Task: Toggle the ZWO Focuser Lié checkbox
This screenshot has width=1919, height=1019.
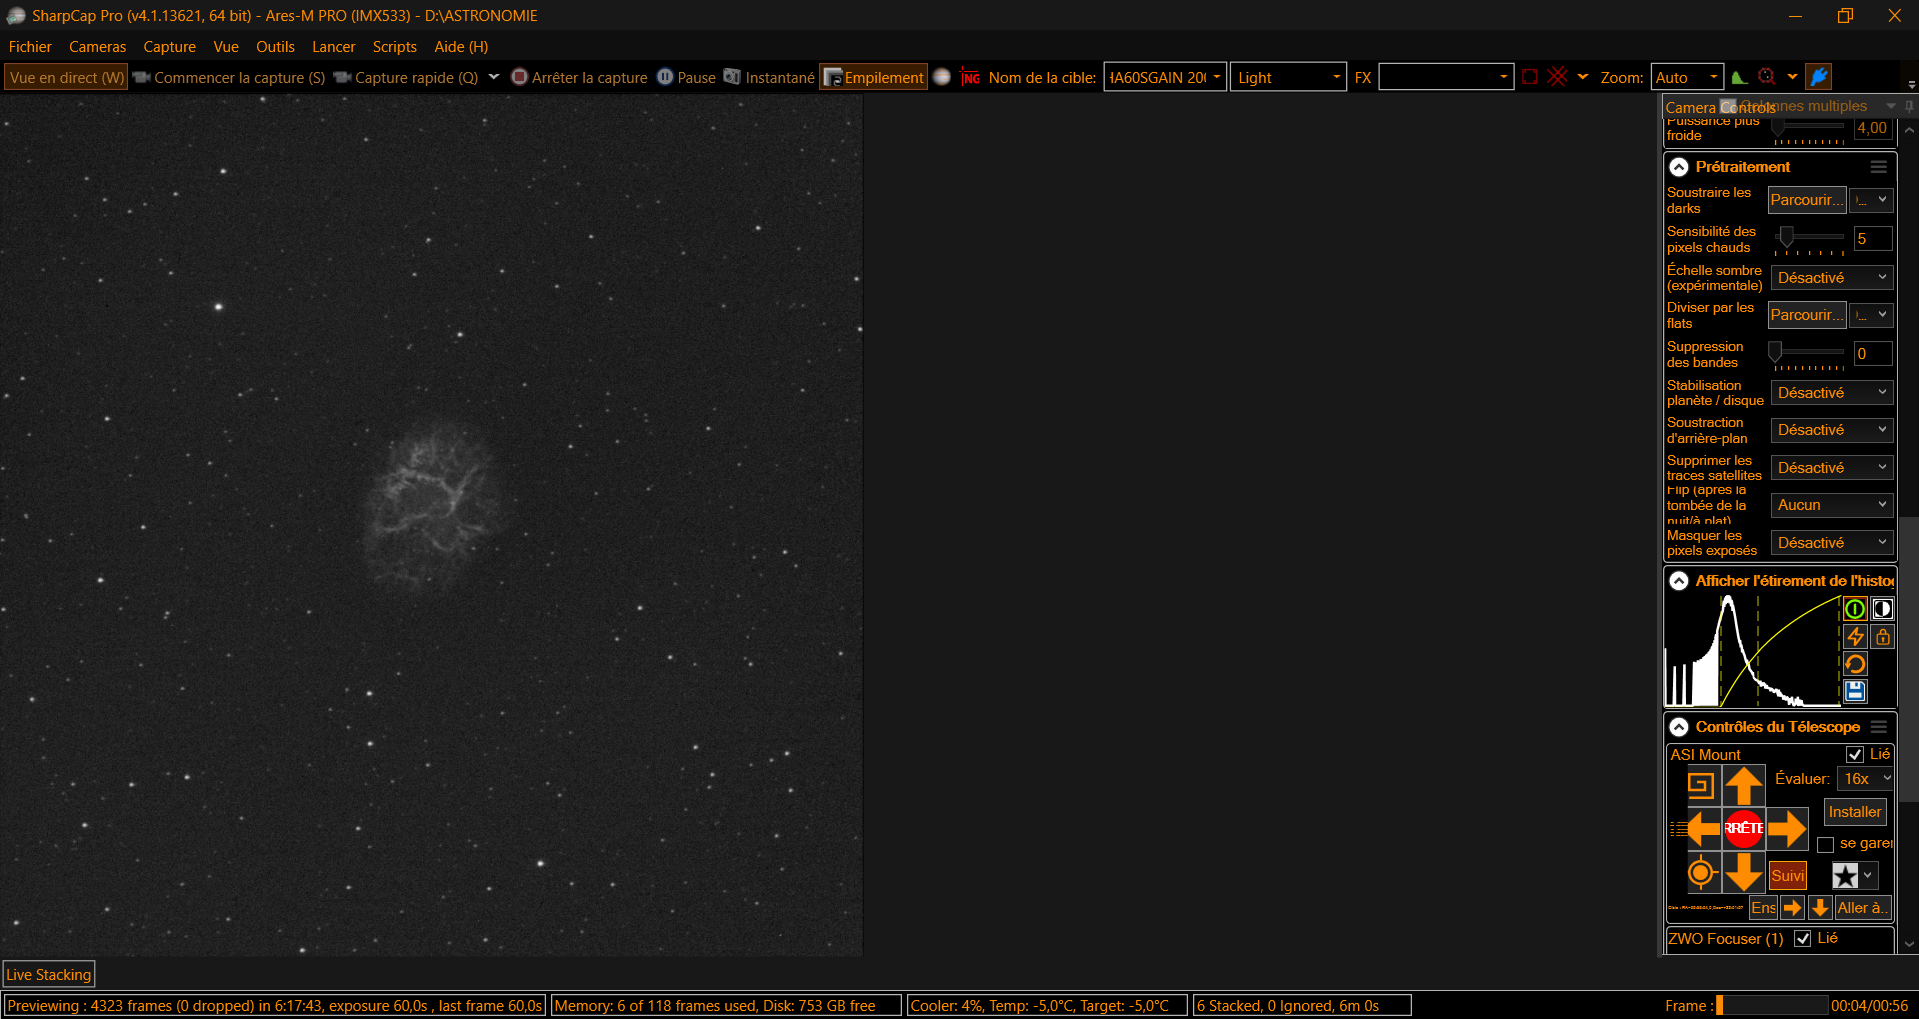Action: (x=1802, y=938)
